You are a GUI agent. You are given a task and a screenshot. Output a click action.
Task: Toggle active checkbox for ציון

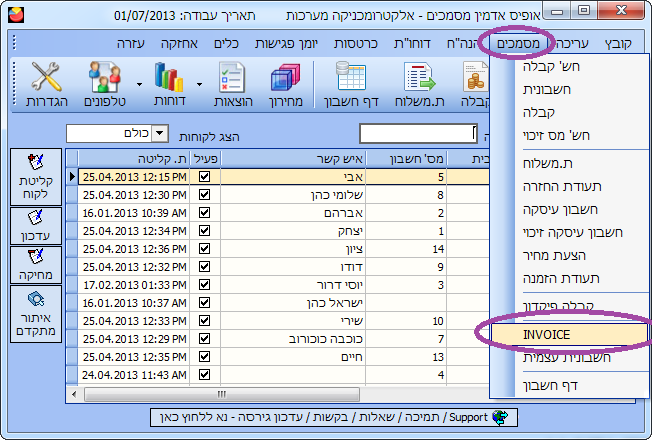click(x=205, y=248)
